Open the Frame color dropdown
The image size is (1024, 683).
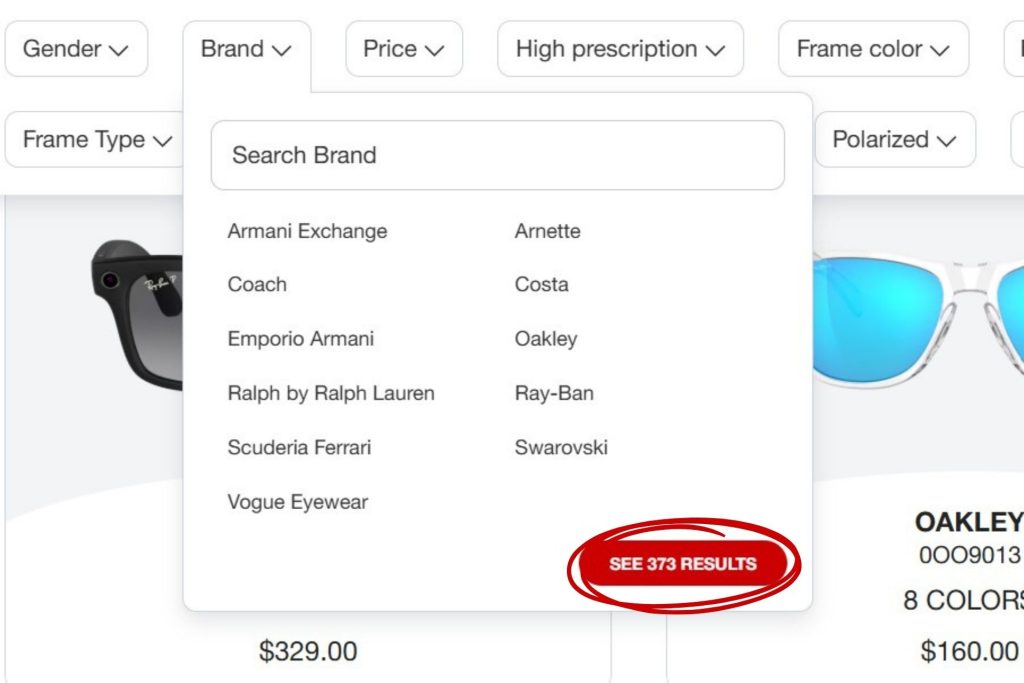click(x=872, y=48)
